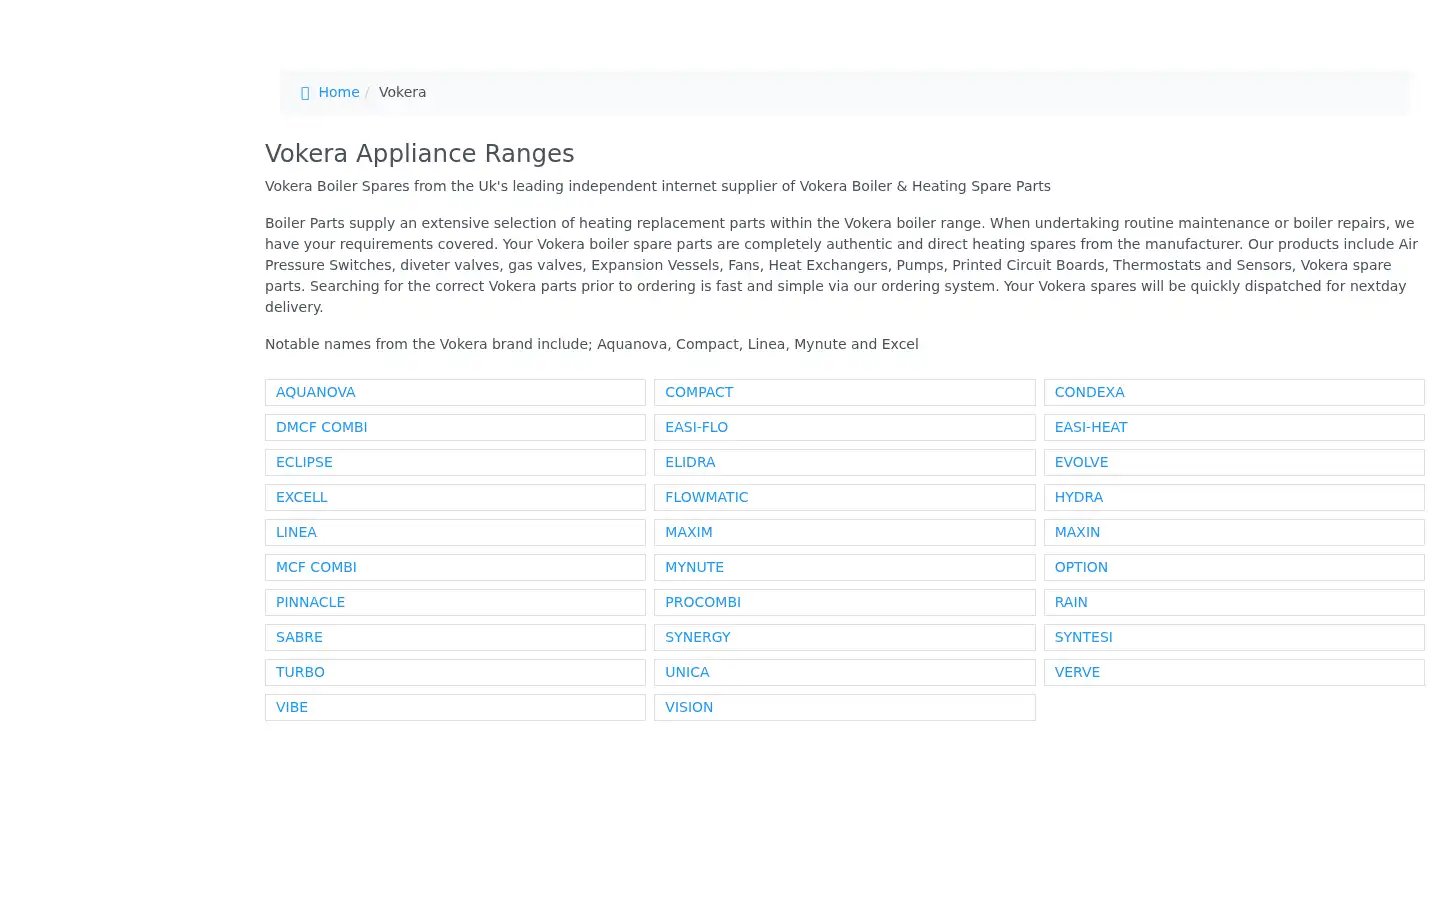Choose the EXCELL boiler range

pos(455,497)
